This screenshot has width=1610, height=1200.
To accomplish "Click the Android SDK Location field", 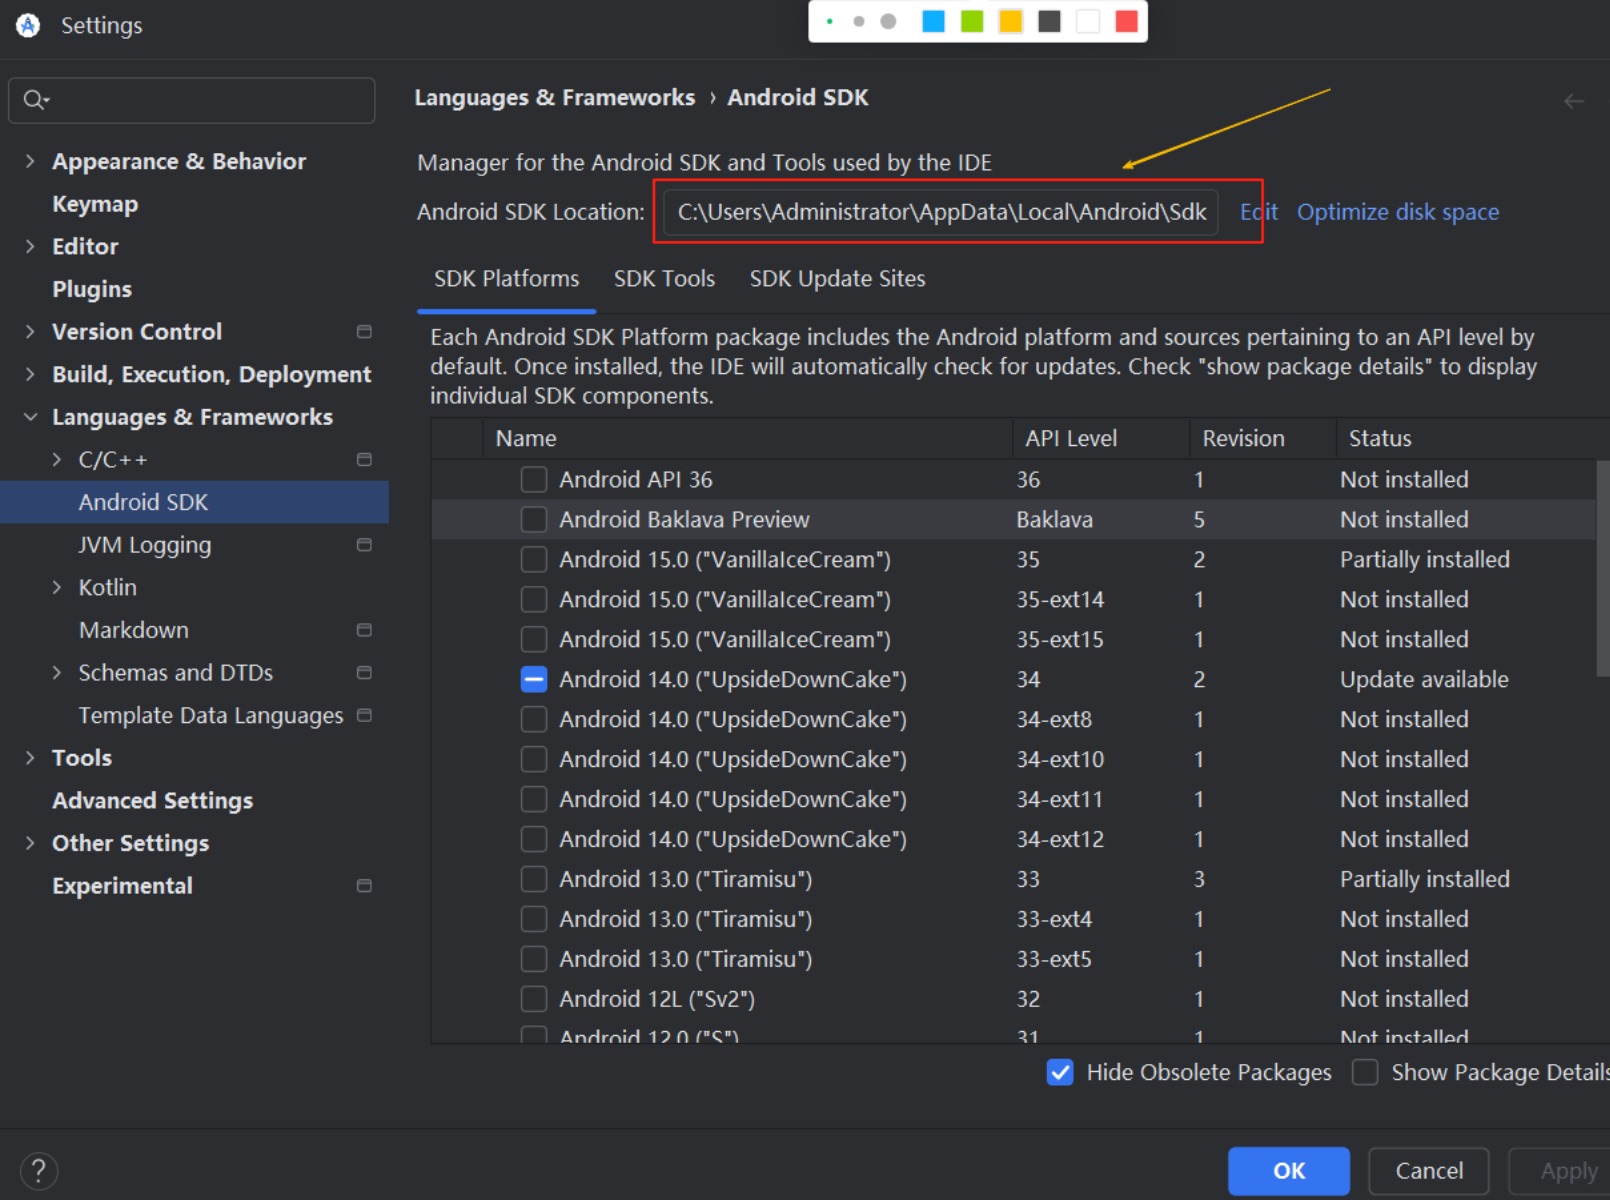I will pos(940,212).
